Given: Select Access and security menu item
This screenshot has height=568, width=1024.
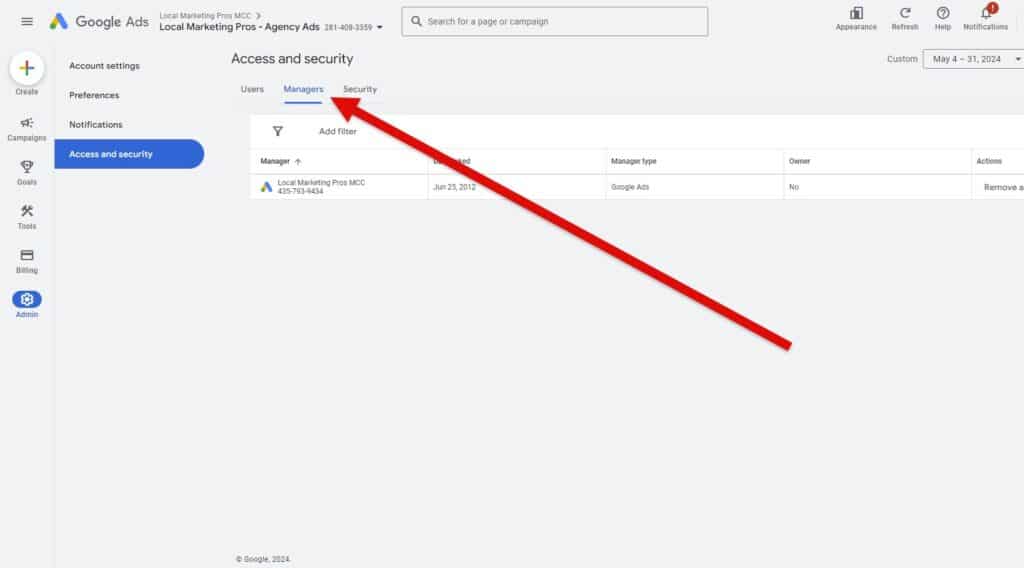Looking at the screenshot, I should (x=129, y=154).
